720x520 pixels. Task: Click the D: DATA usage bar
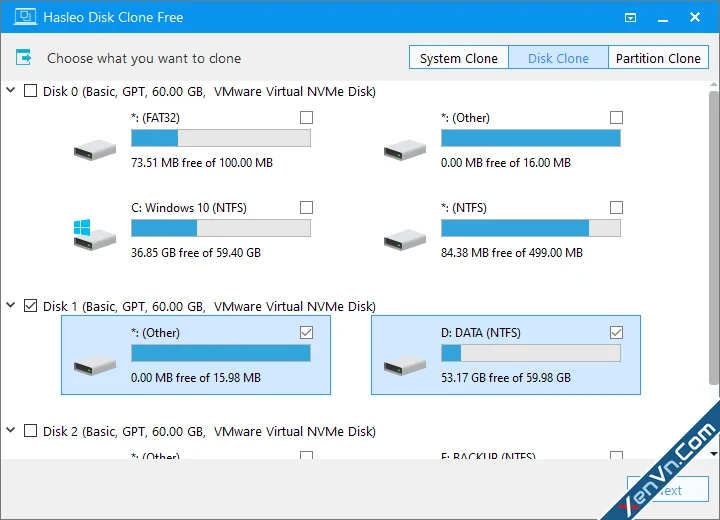coord(531,353)
